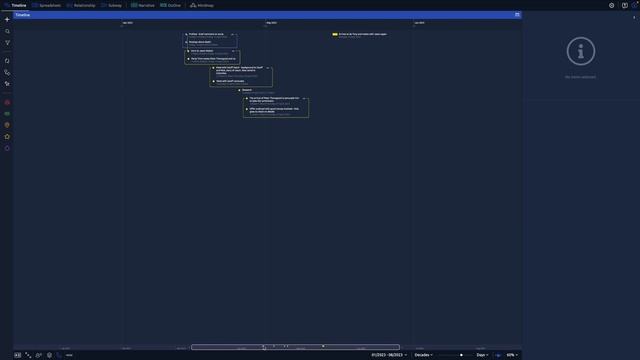Image resolution: width=640 pixels, height=360 pixels.
Task: Click the location pin icon in status bar
Action: click(x=49, y=355)
